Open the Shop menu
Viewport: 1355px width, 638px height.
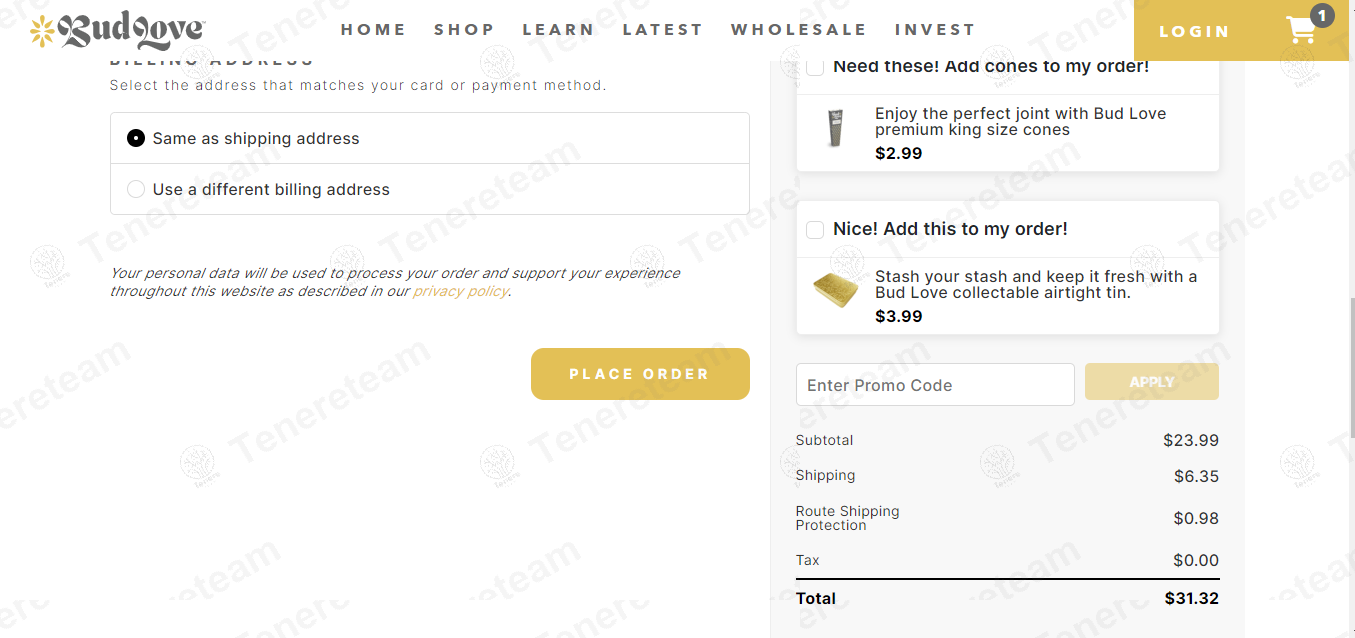coord(464,30)
